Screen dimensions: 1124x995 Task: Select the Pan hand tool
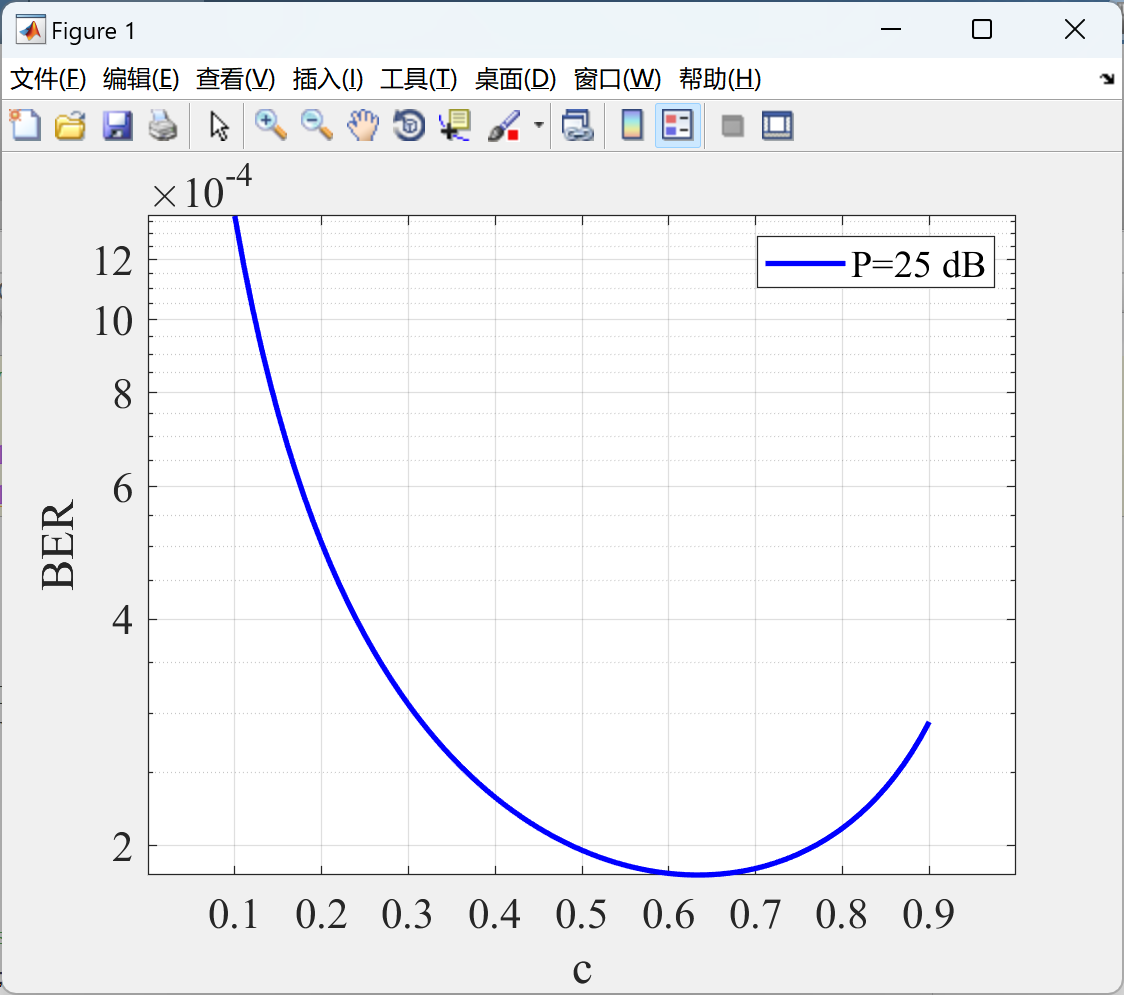click(363, 126)
